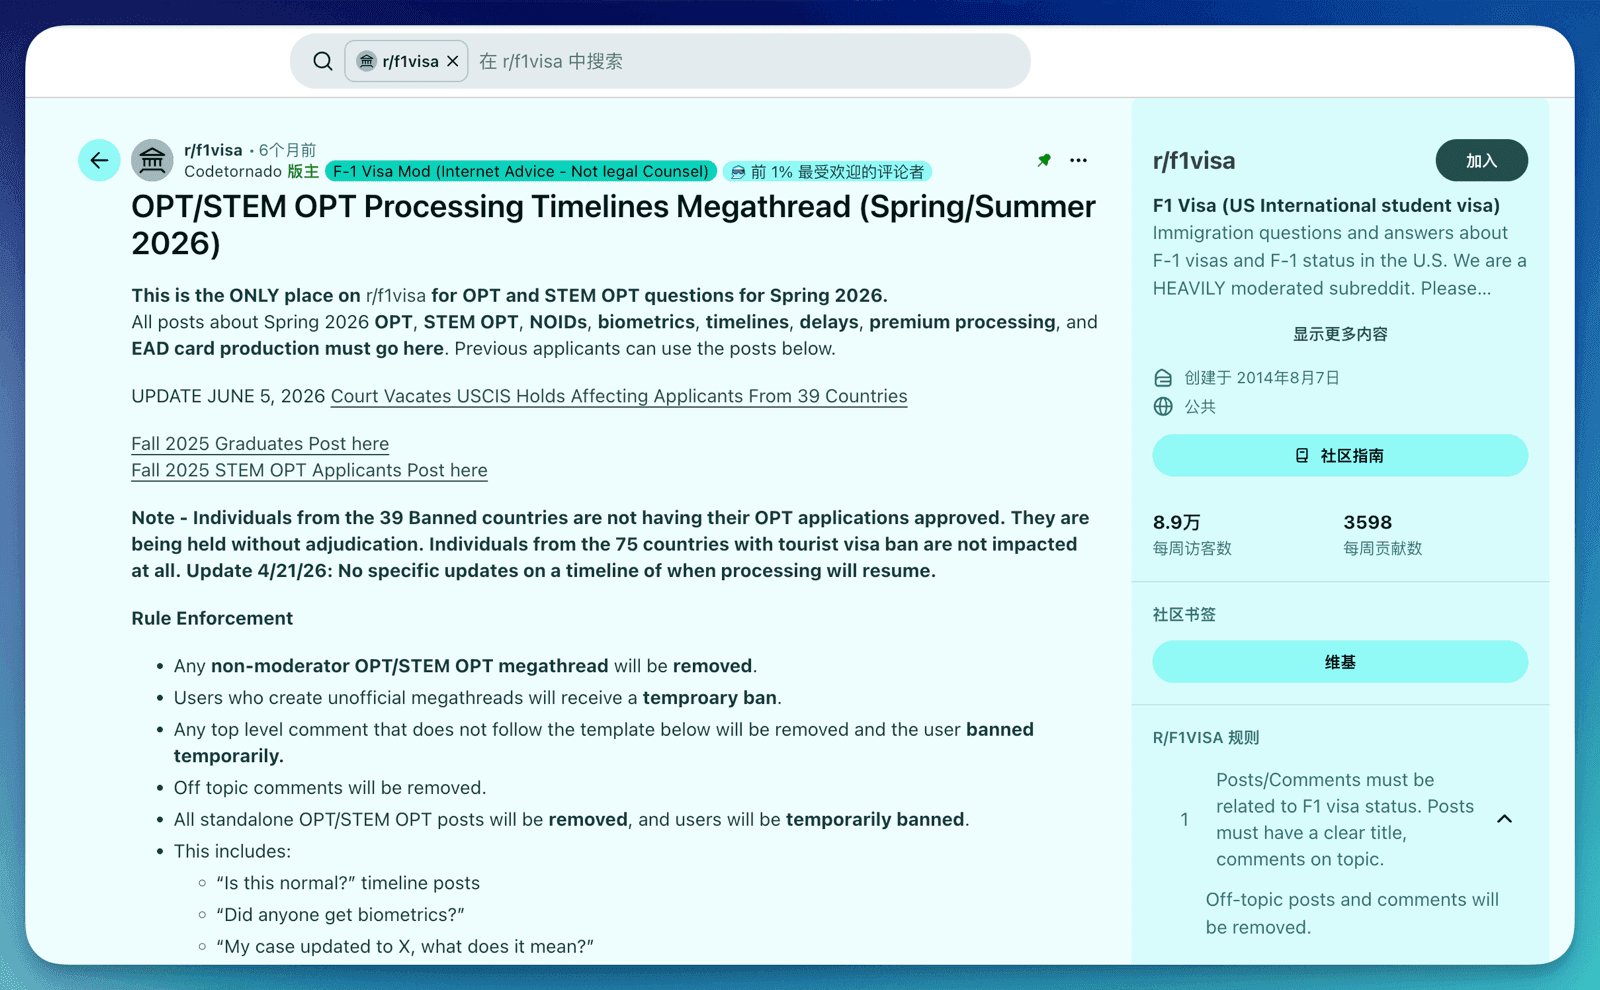This screenshot has width=1600, height=990.
Task: Click the 'F1 Visa (US International student visa)' title
Action: 1326,205
